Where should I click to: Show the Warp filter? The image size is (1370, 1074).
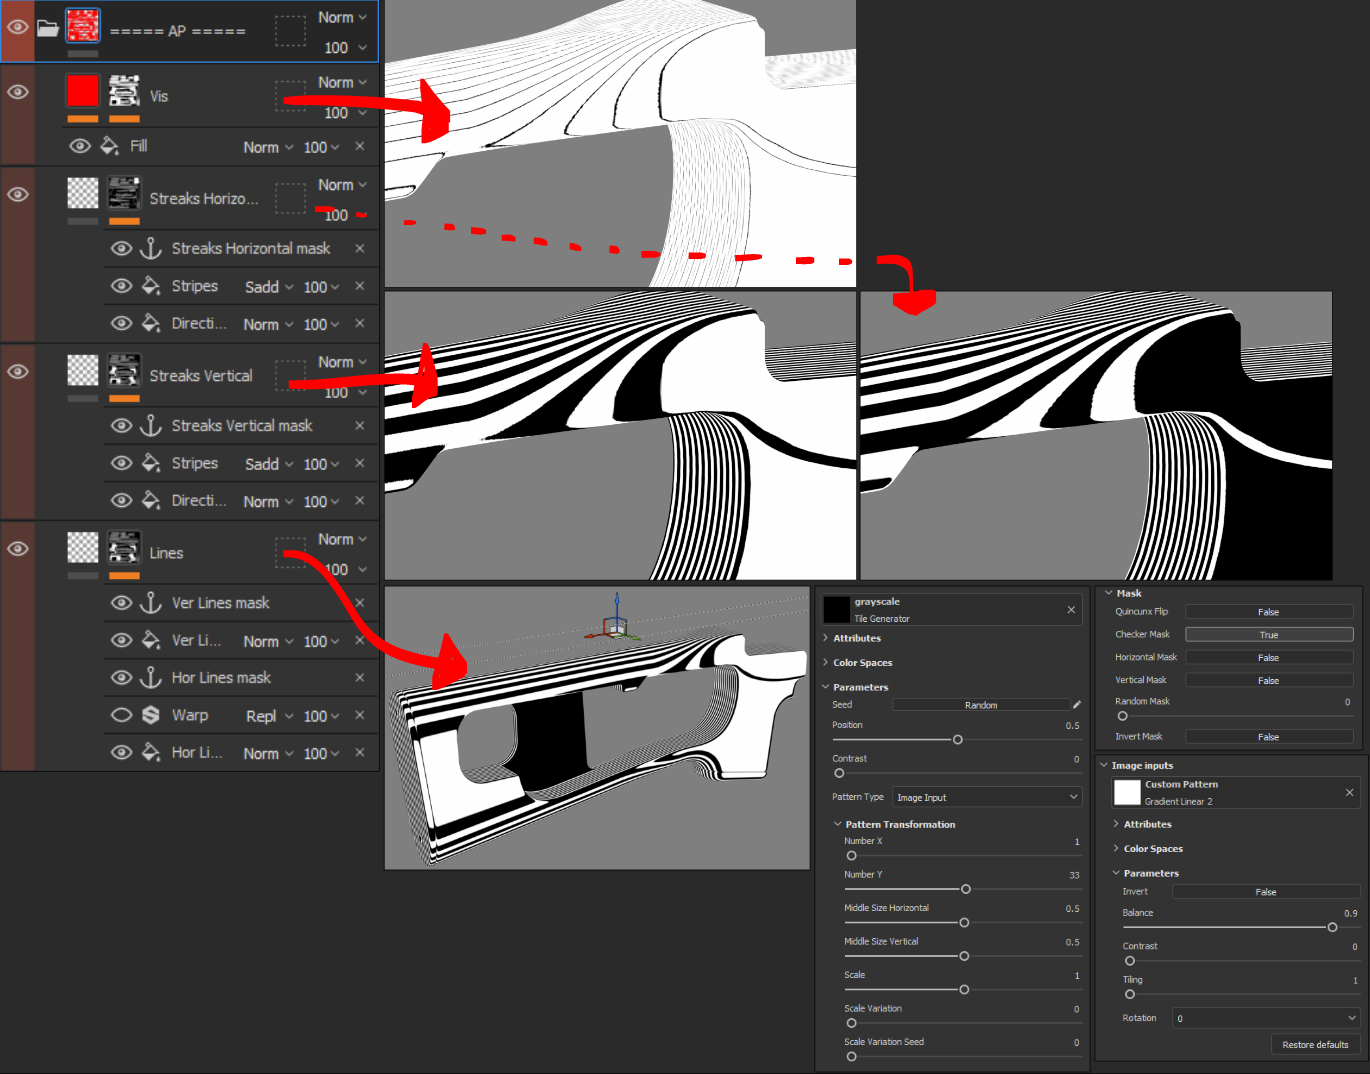tap(121, 715)
